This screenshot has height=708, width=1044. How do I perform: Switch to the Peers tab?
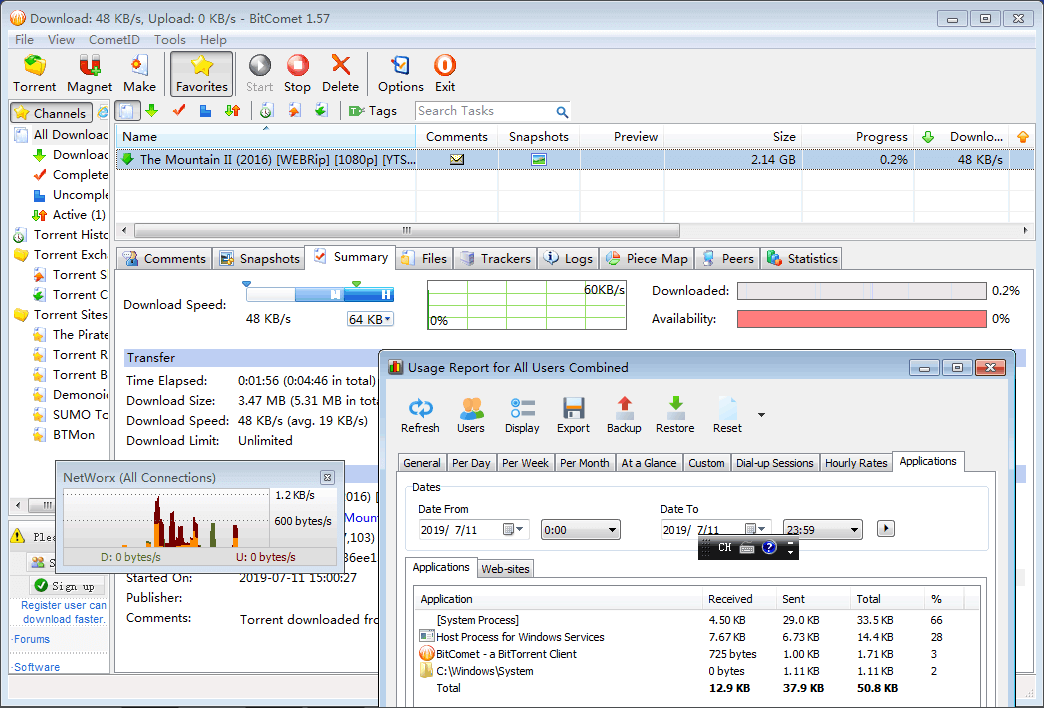[x=728, y=258]
